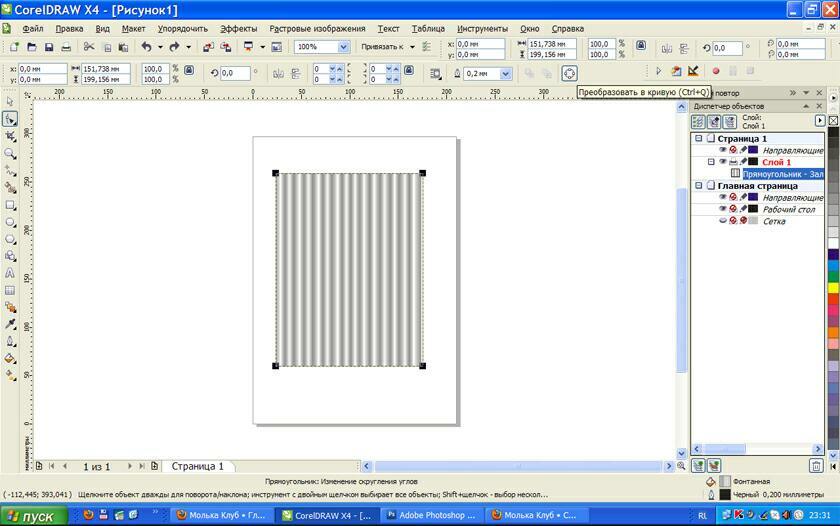Open the Эффекты menu

pos(238,29)
